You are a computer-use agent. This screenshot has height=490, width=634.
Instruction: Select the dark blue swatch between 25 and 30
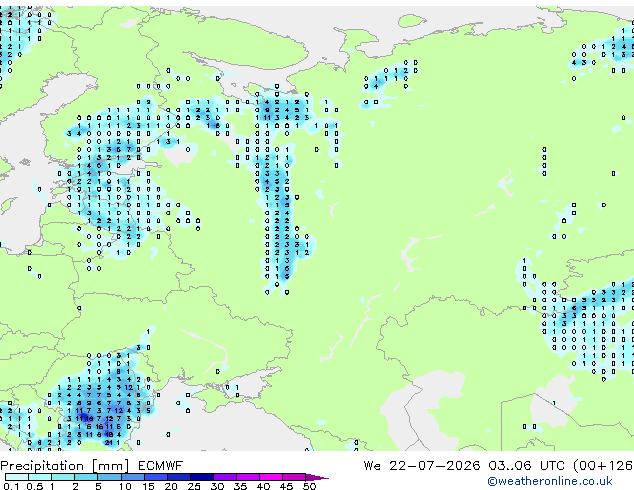202,477
